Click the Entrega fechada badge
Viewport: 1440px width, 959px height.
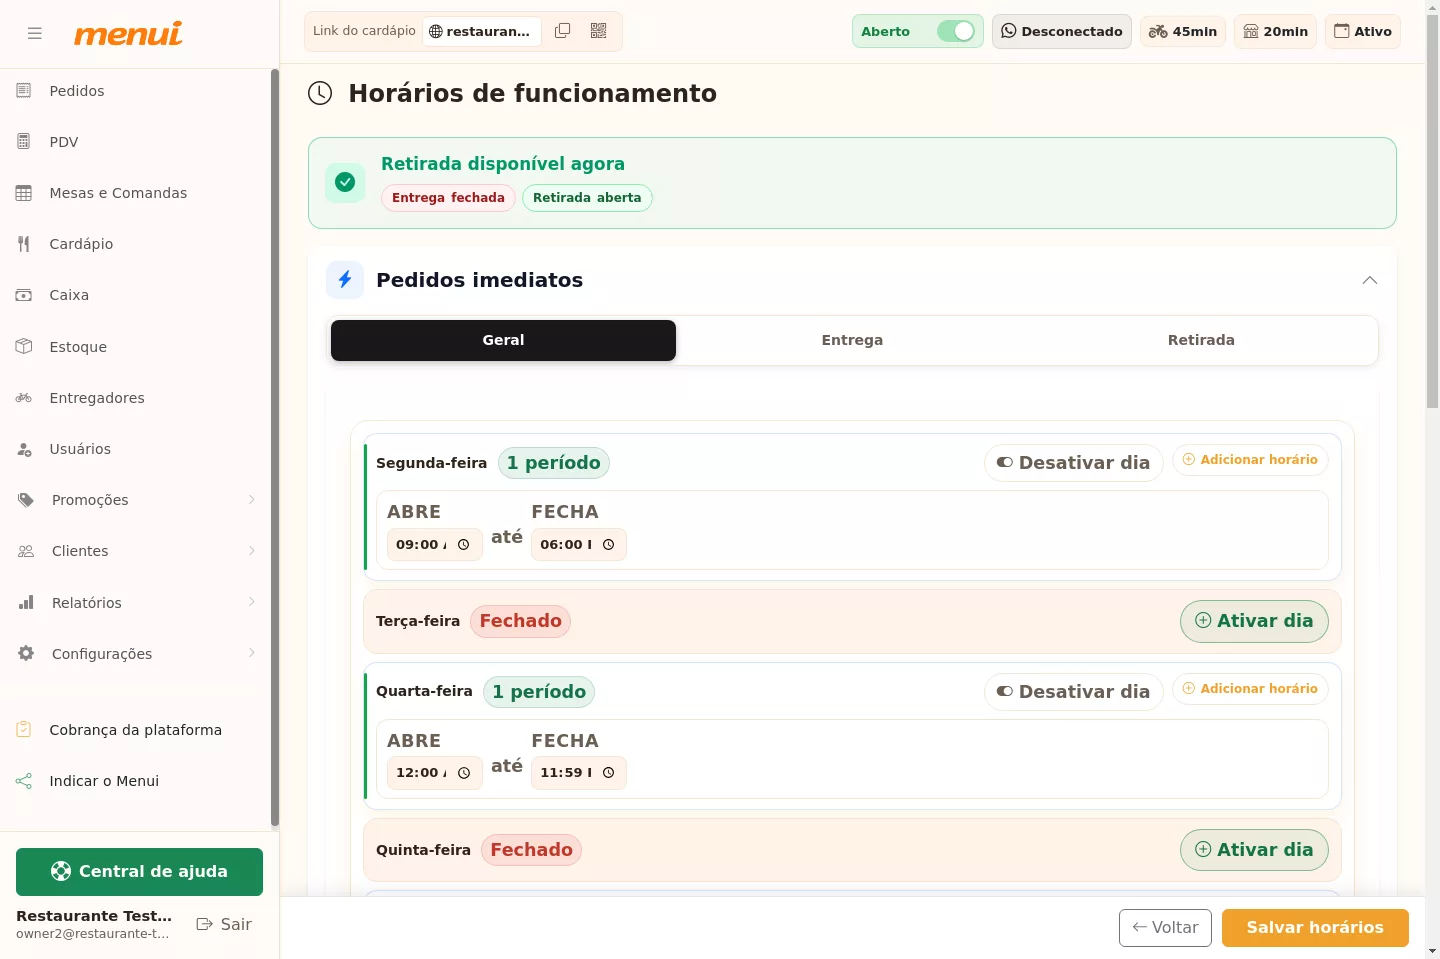tap(448, 198)
